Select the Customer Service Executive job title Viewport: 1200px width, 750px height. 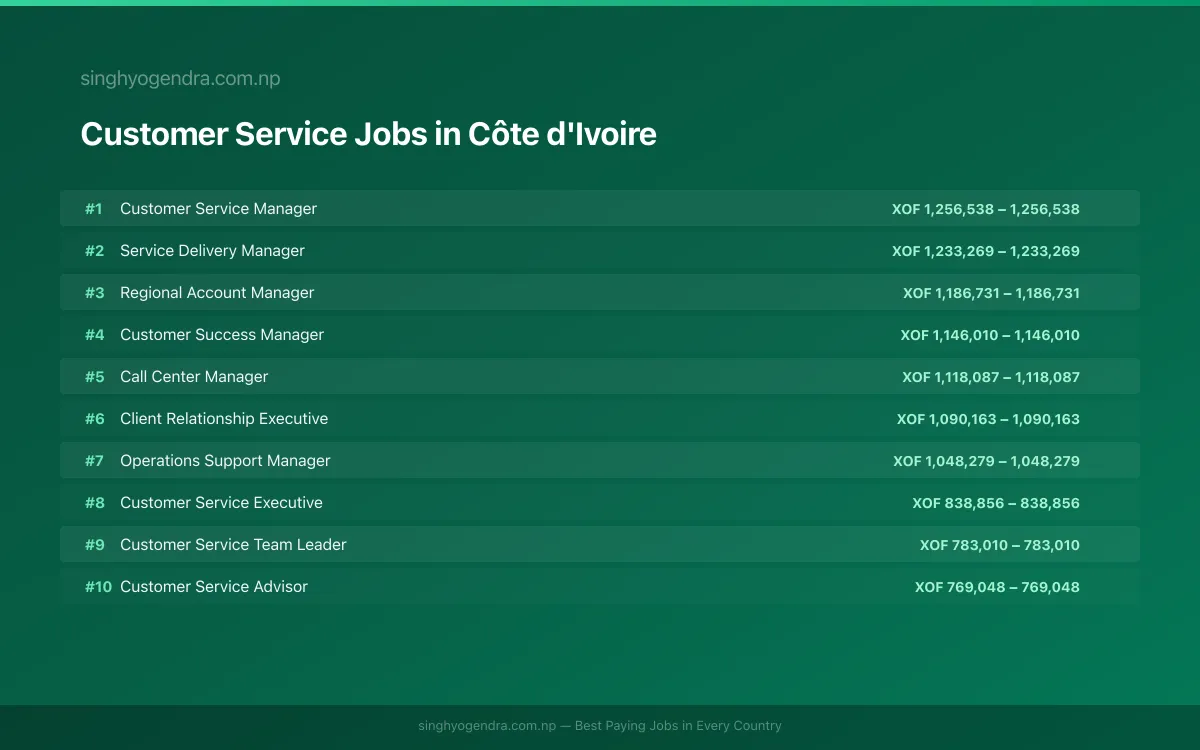coord(221,503)
